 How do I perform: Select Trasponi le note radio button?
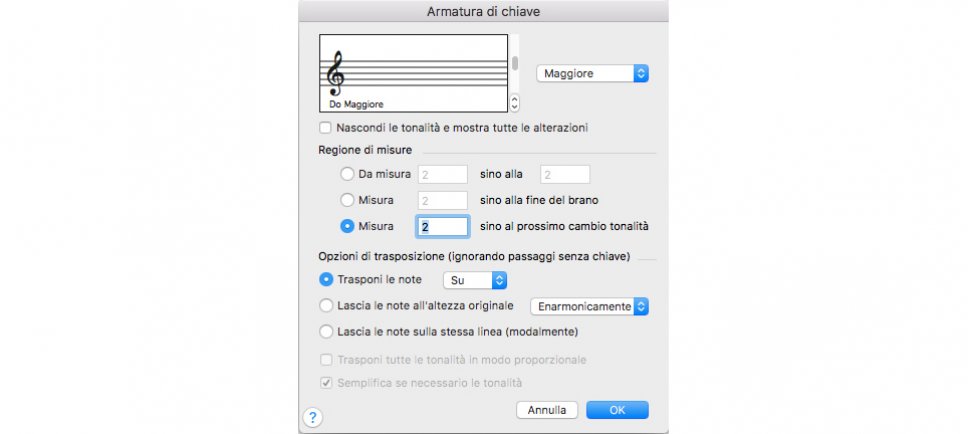point(325,280)
